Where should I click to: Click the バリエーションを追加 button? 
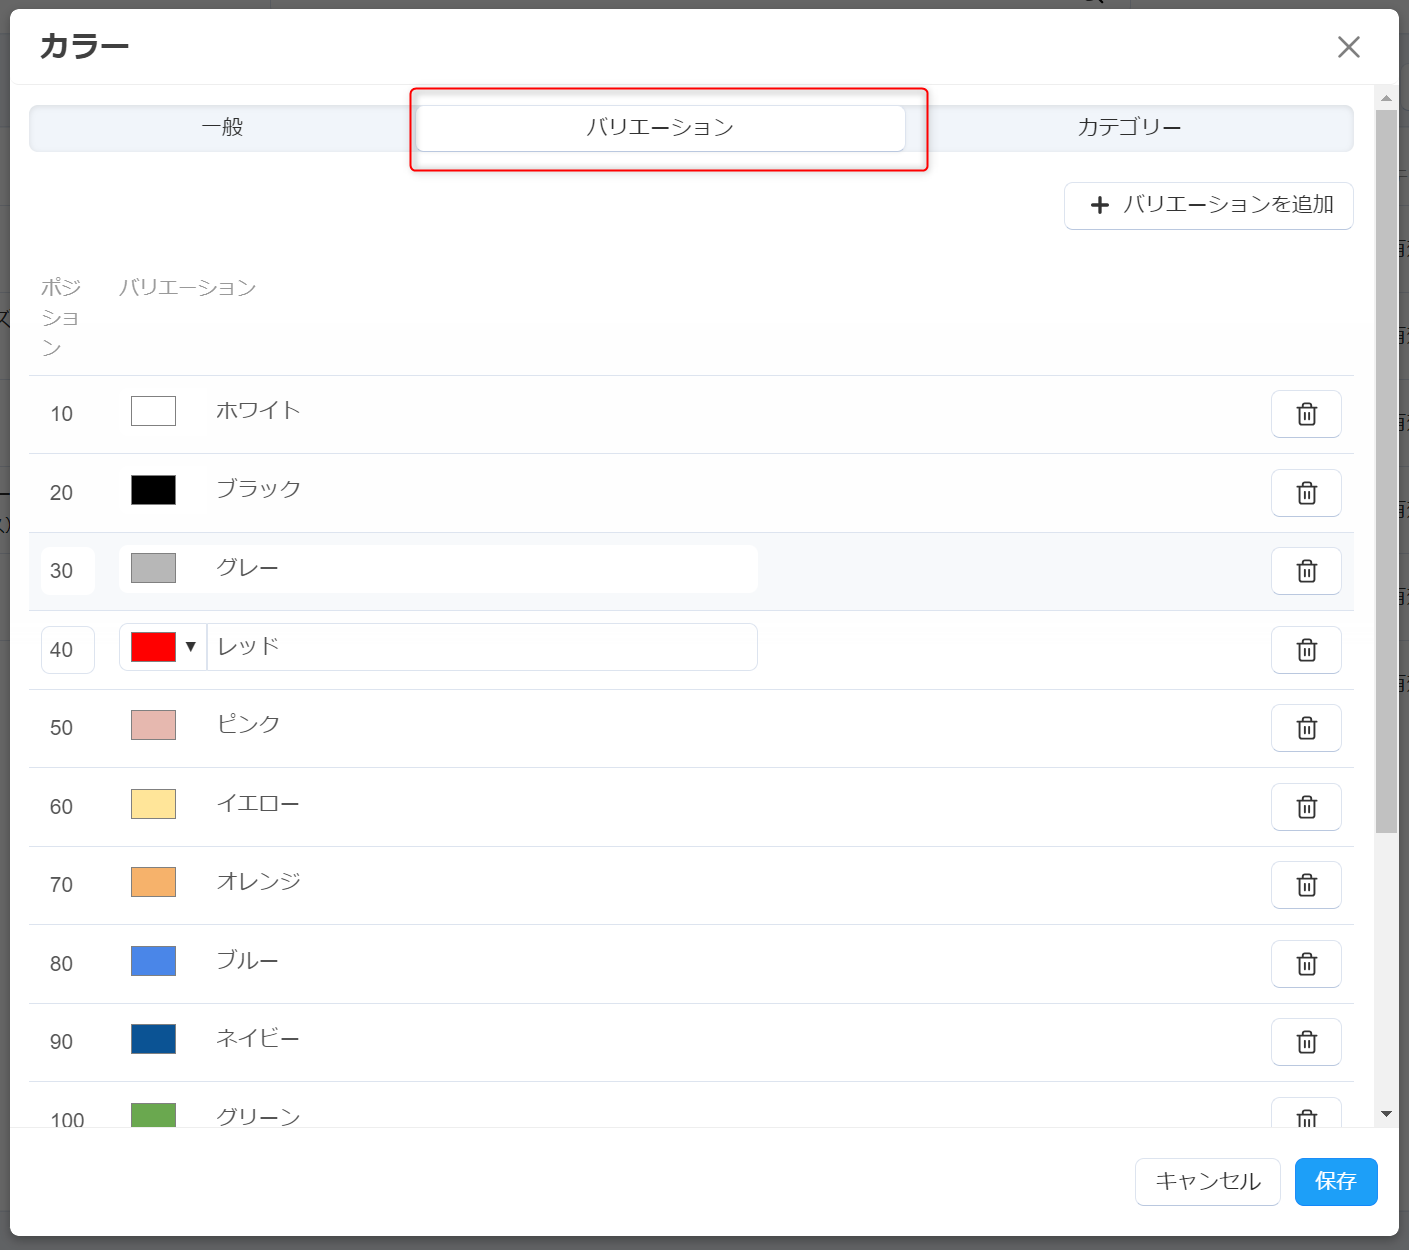pos(1208,205)
